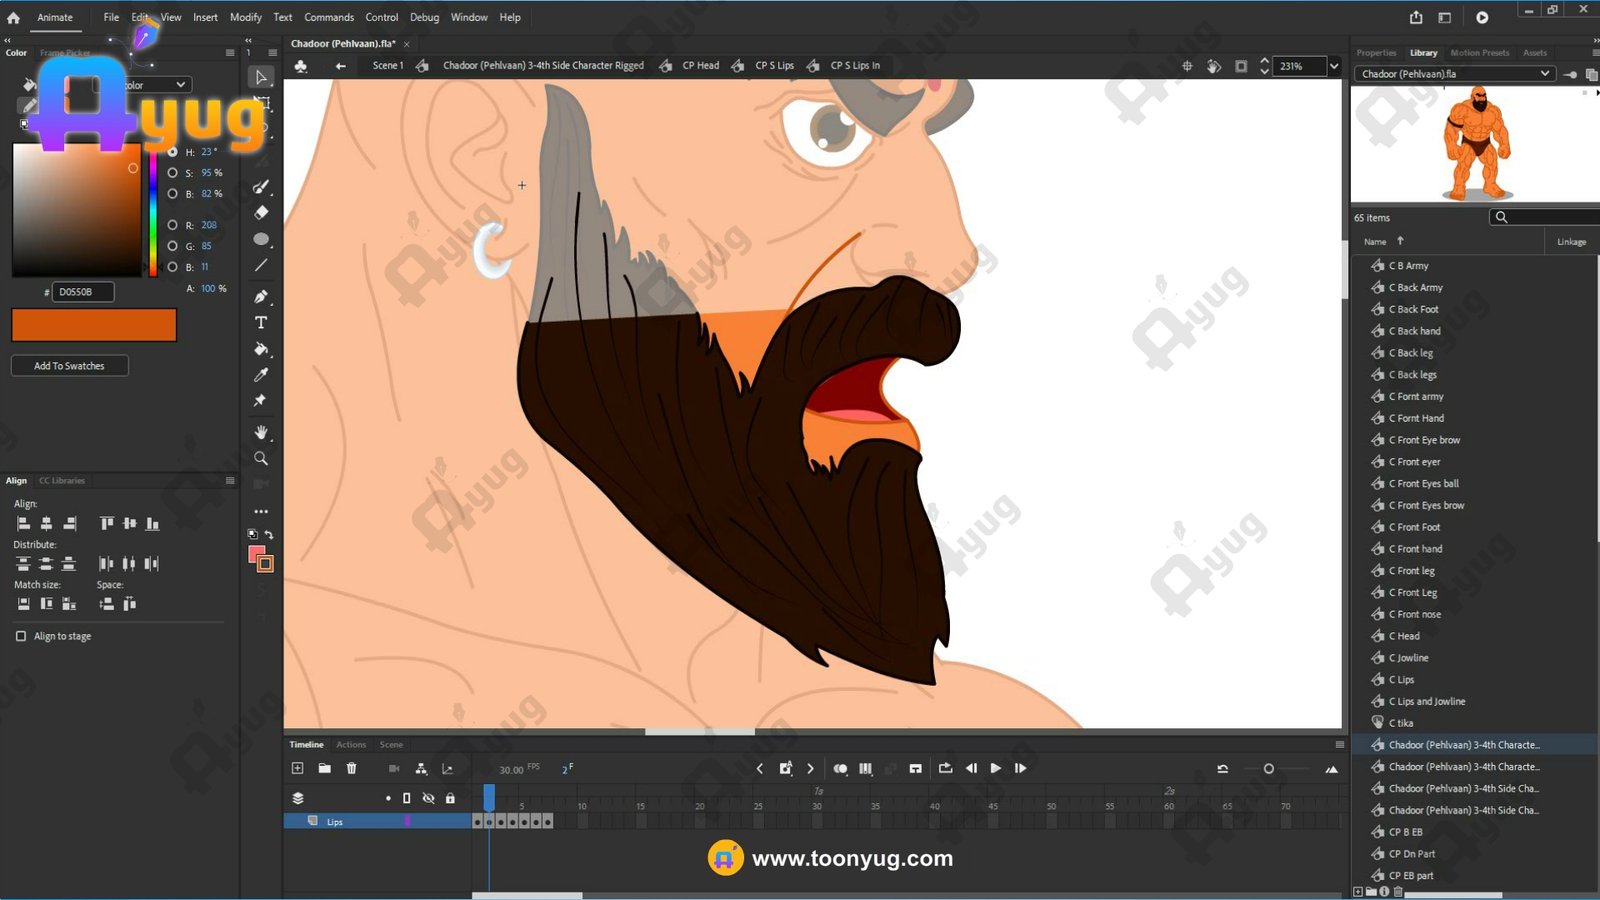Select the Saturation radio button
Image resolution: width=1600 pixels, height=900 pixels.
pyautogui.click(x=172, y=173)
